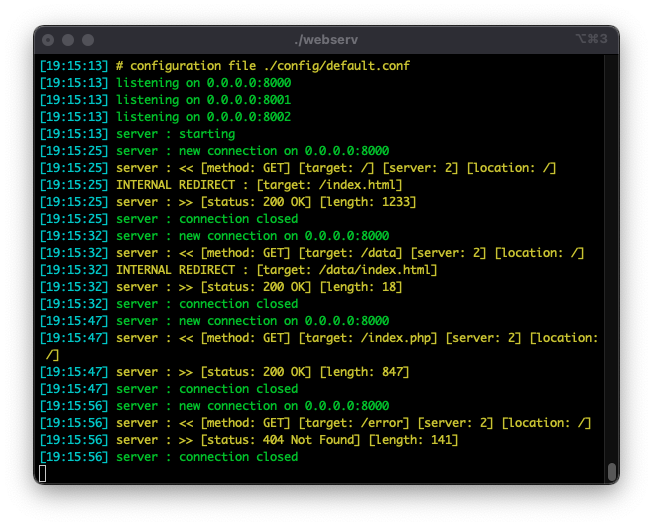Click the 404 Not Found length 141 line

pos(249,440)
